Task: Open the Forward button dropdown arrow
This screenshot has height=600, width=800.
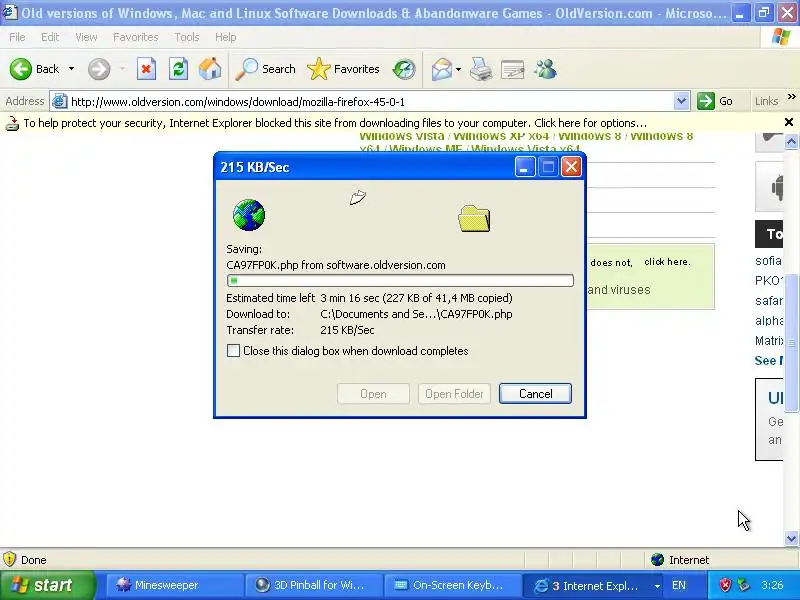Action: [x=122, y=69]
